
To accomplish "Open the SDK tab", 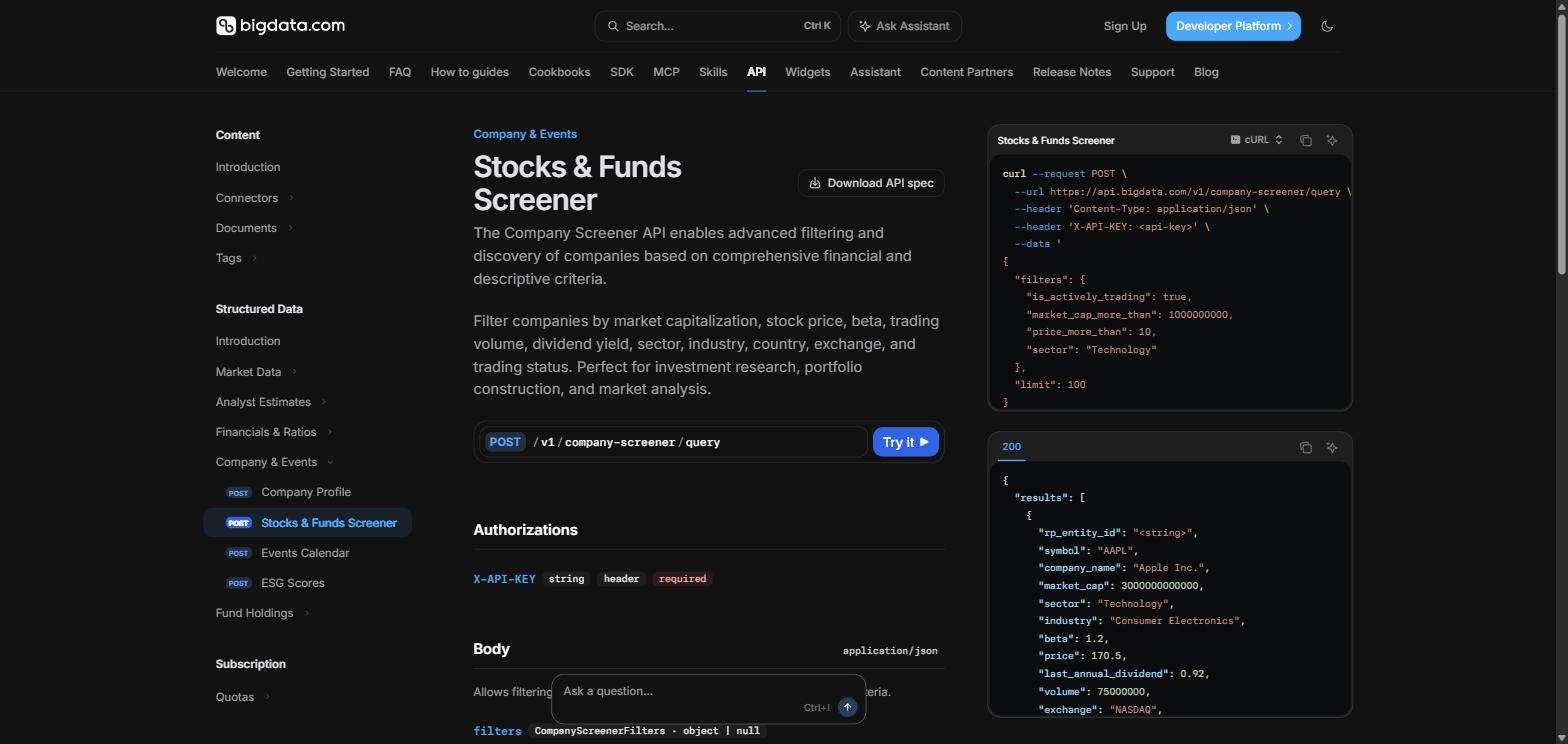I will 622,72.
